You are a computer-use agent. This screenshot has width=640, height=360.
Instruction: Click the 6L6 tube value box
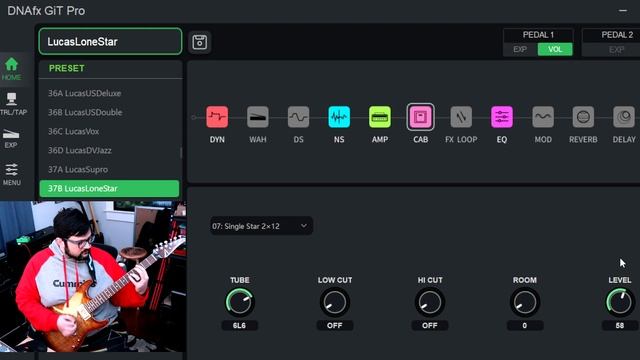click(240, 325)
